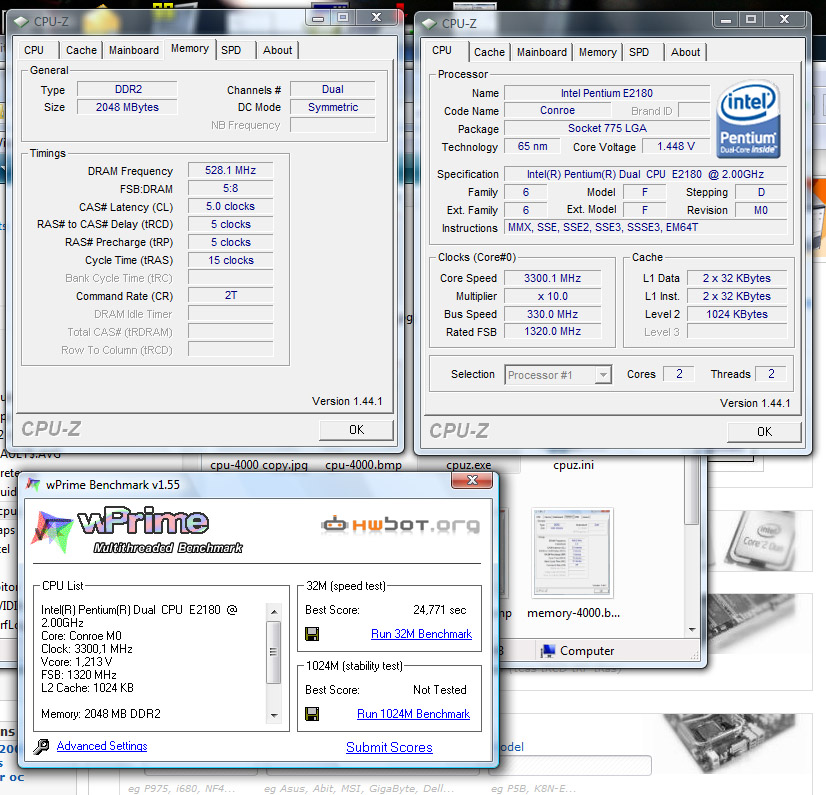826x795 pixels.
Task: Click the Channels # field Dual
Action: [333, 89]
